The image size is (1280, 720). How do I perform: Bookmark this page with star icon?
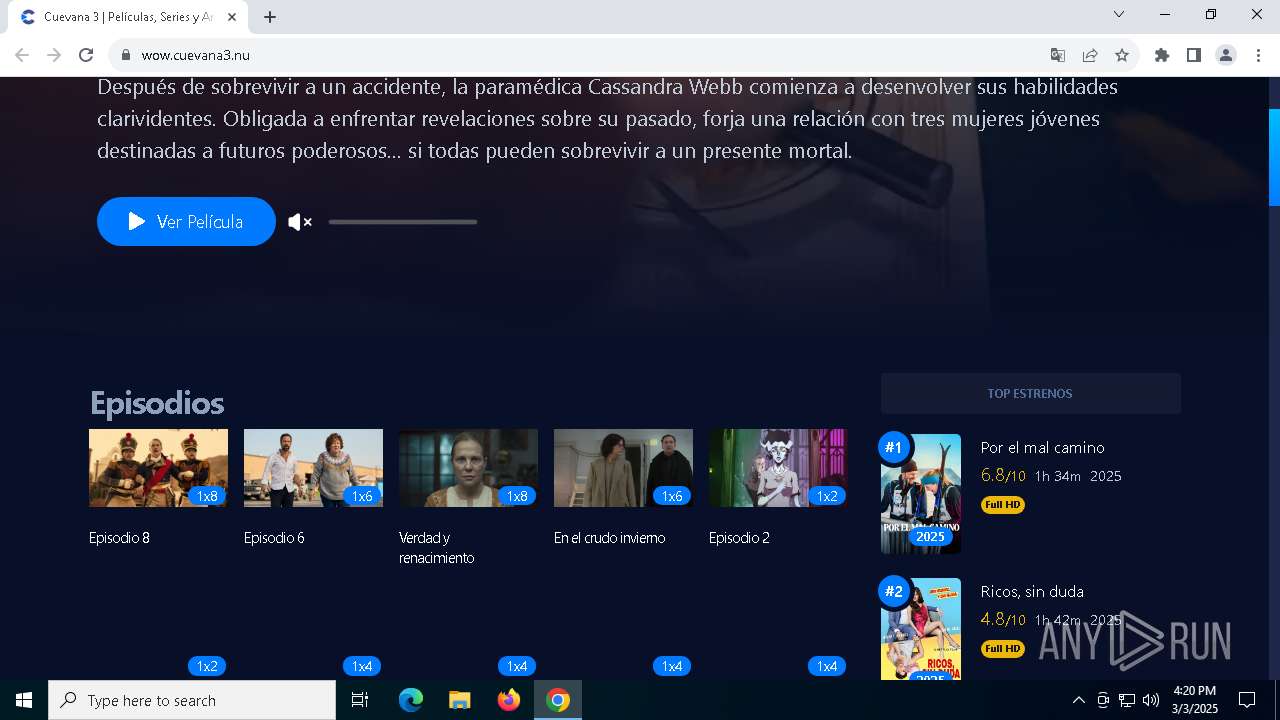pyautogui.click(x=1122, y=55)
